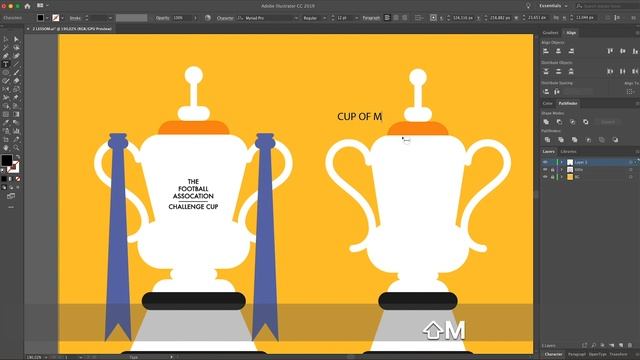Select the Pathfinder panel tab
This screenshot has width=640, height=360.
(x=568, y=104)
